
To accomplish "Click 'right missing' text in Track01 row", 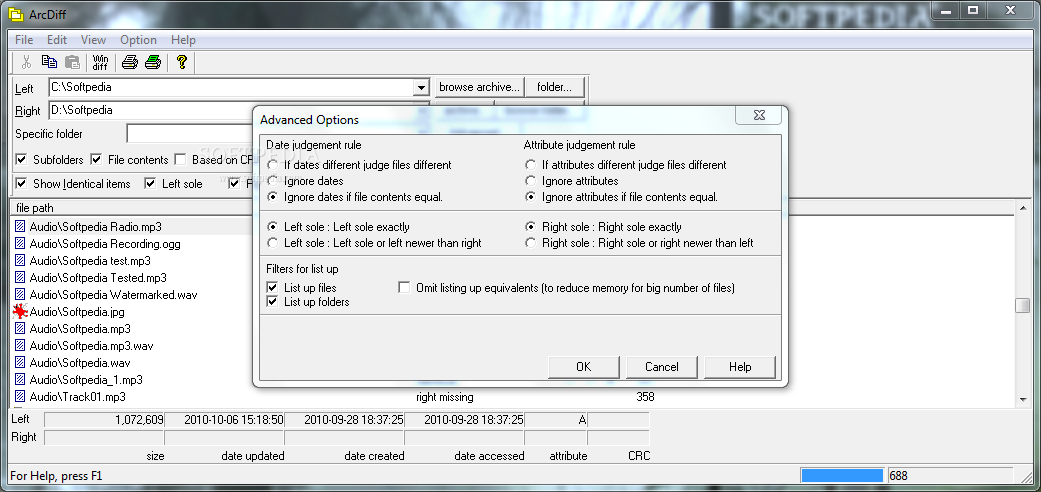I will [x=445, y=397].
